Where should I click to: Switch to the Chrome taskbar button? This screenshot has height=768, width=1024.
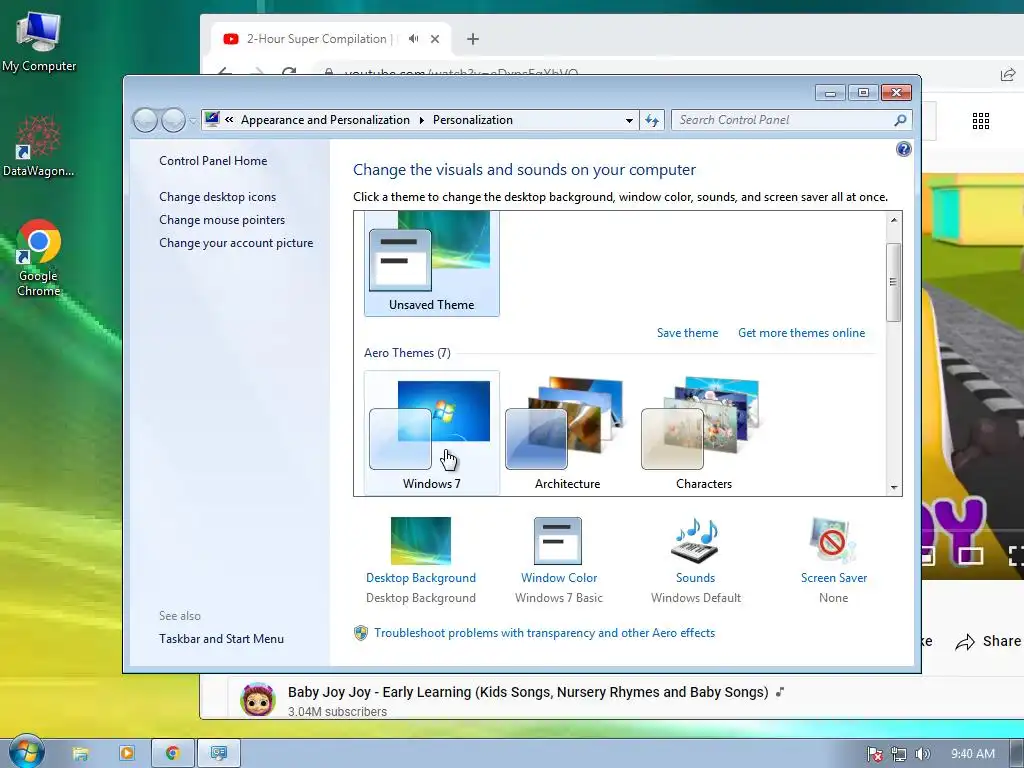(172, 754)
